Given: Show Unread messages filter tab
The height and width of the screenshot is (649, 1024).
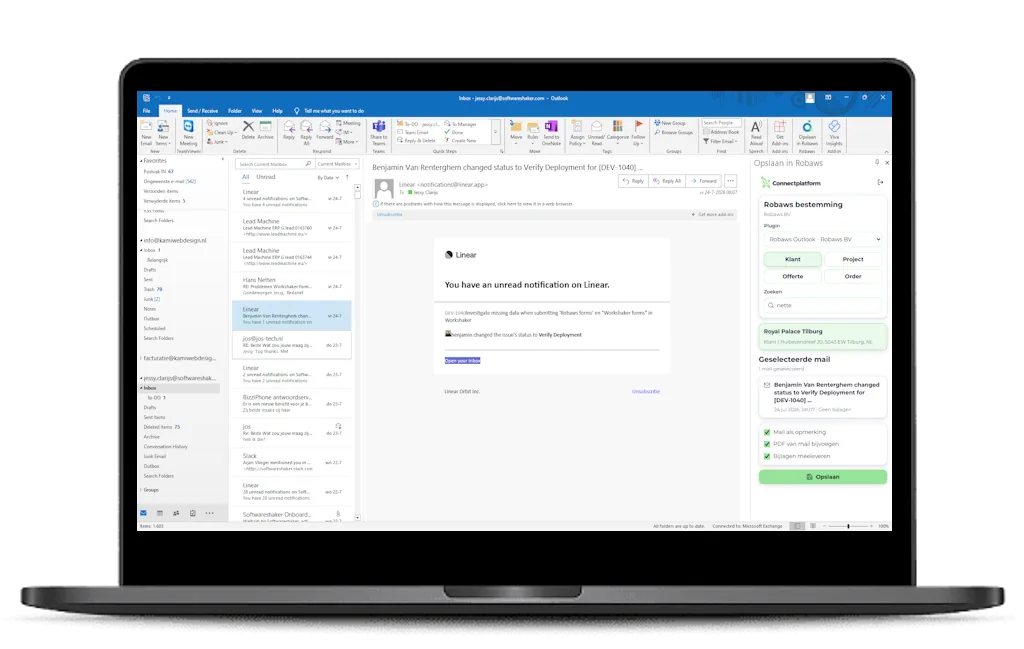Looking at the screenshot, I should click(x=266, y=177).
